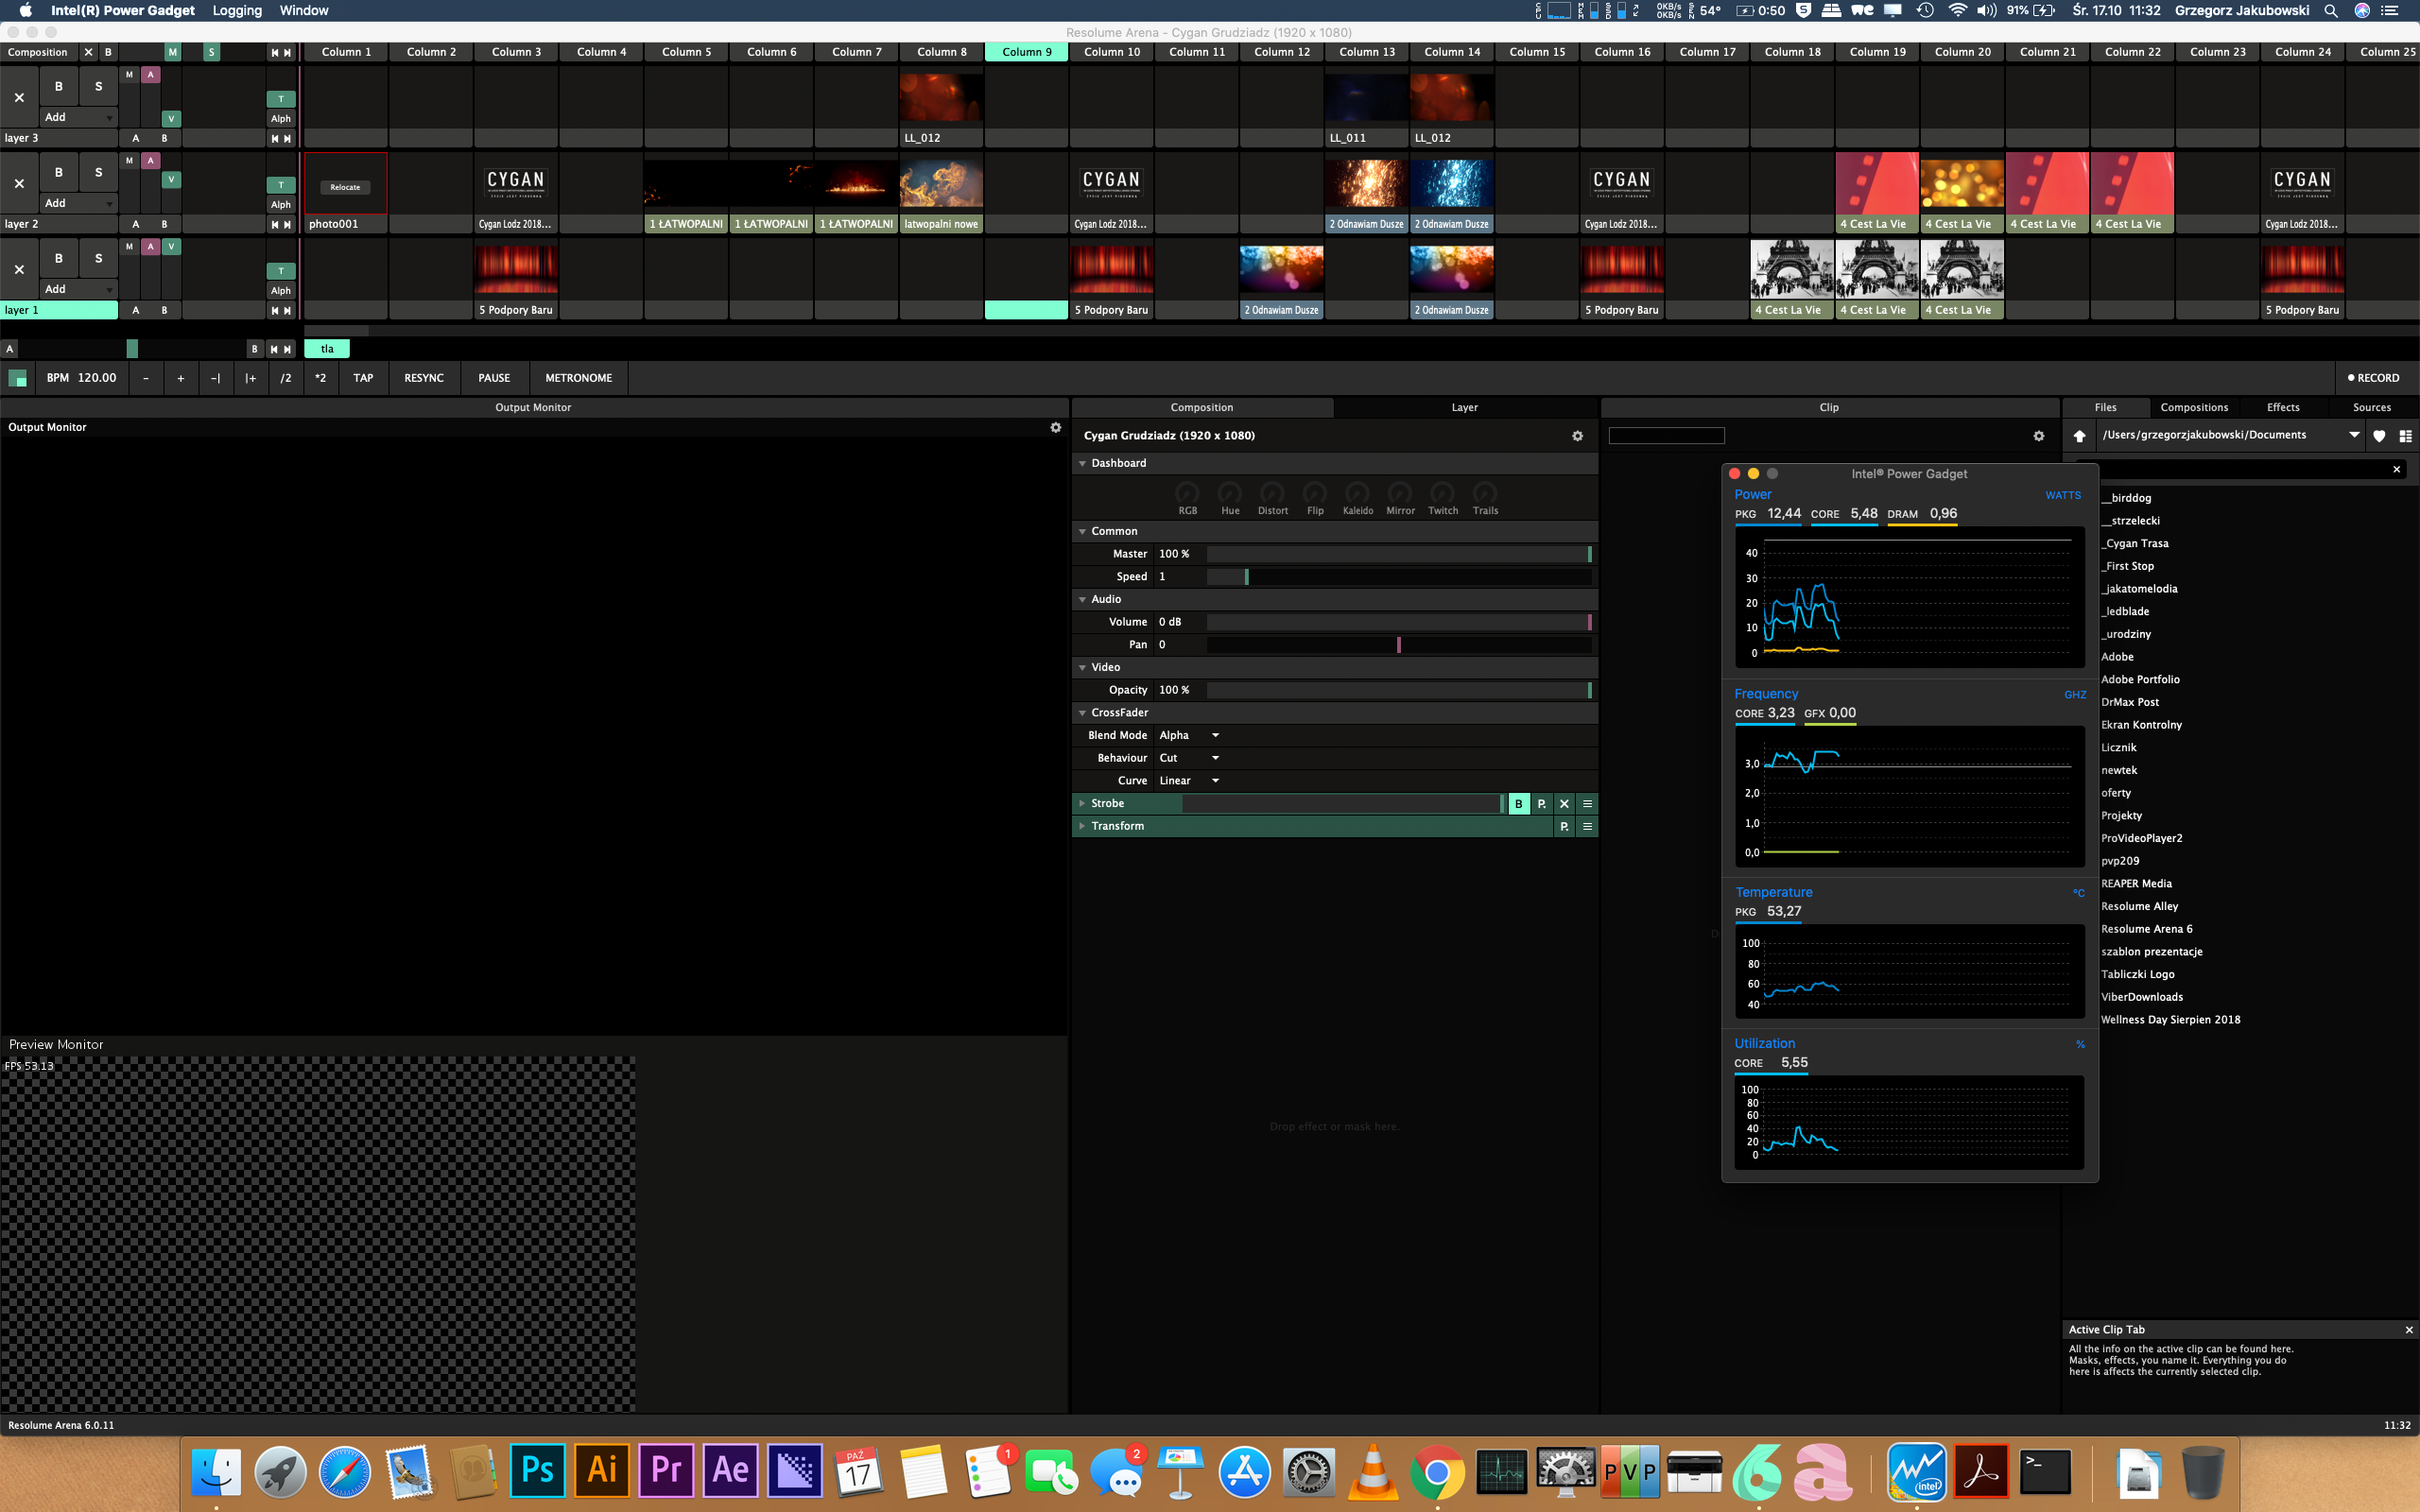Toggle Bypass on layer 1
This screenshot has width=2420, height=1512.
click(x=59, y=259)
